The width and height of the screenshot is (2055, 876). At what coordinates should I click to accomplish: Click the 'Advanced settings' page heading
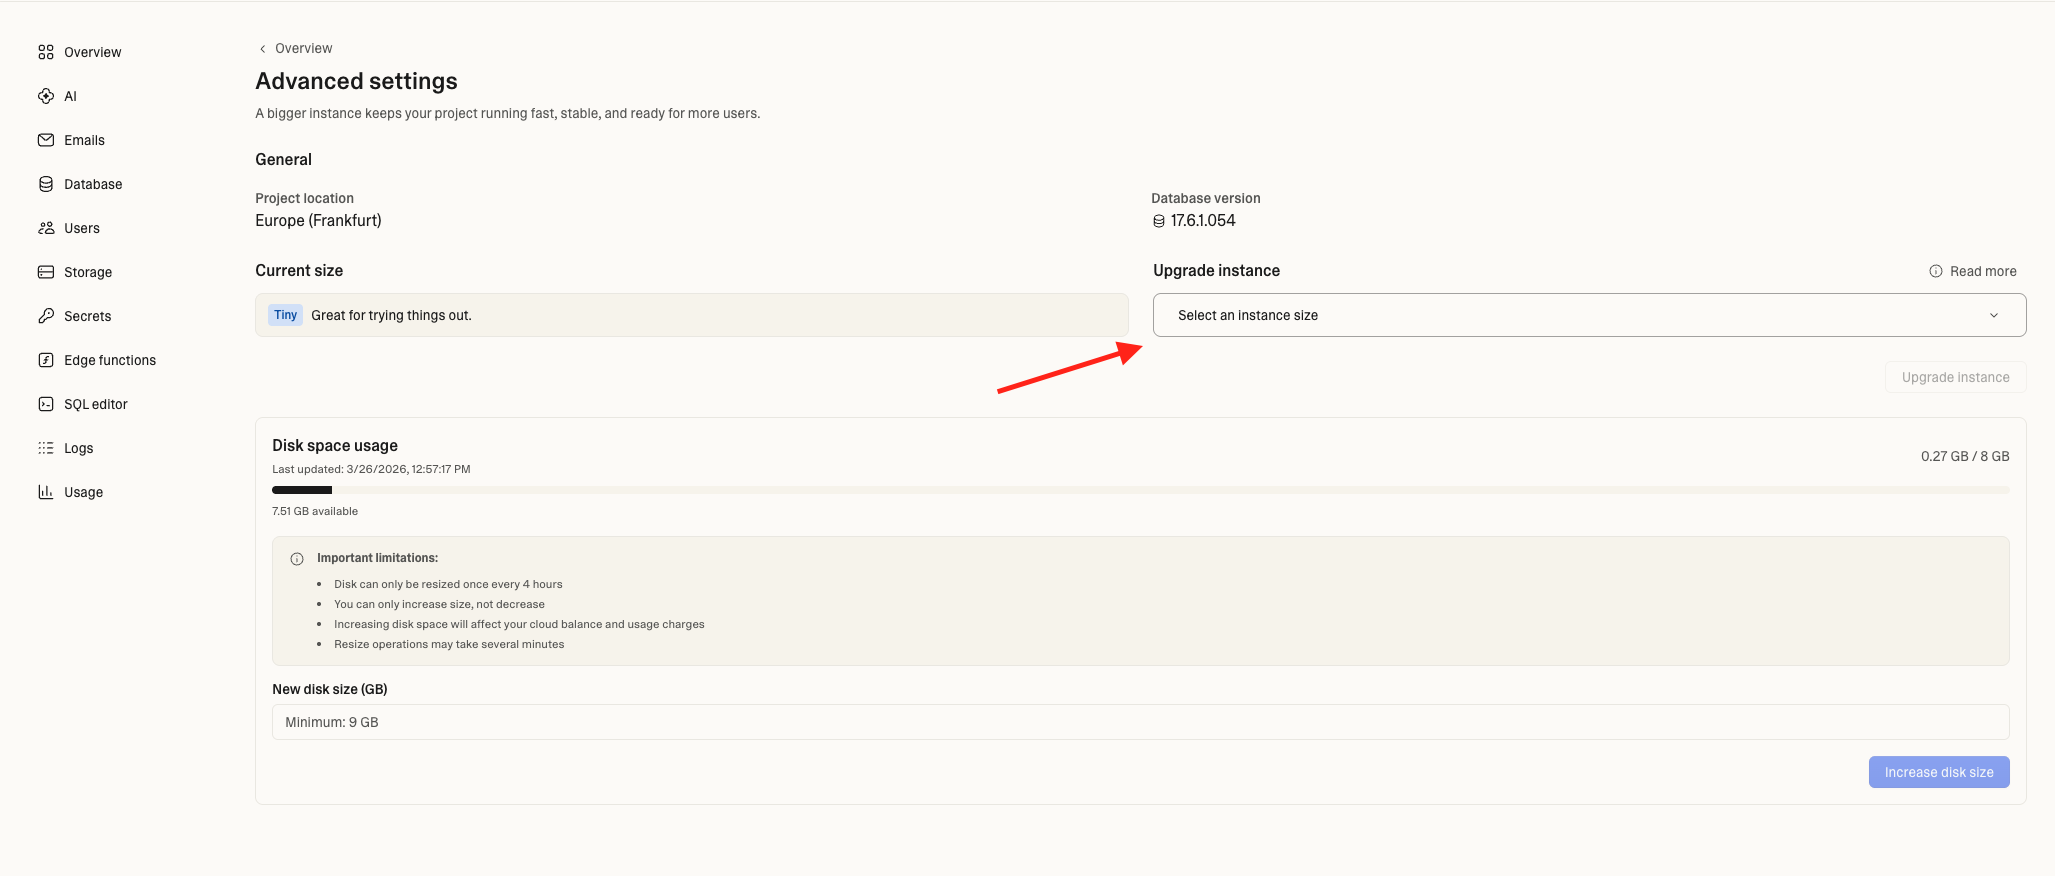tap(356, 81)
